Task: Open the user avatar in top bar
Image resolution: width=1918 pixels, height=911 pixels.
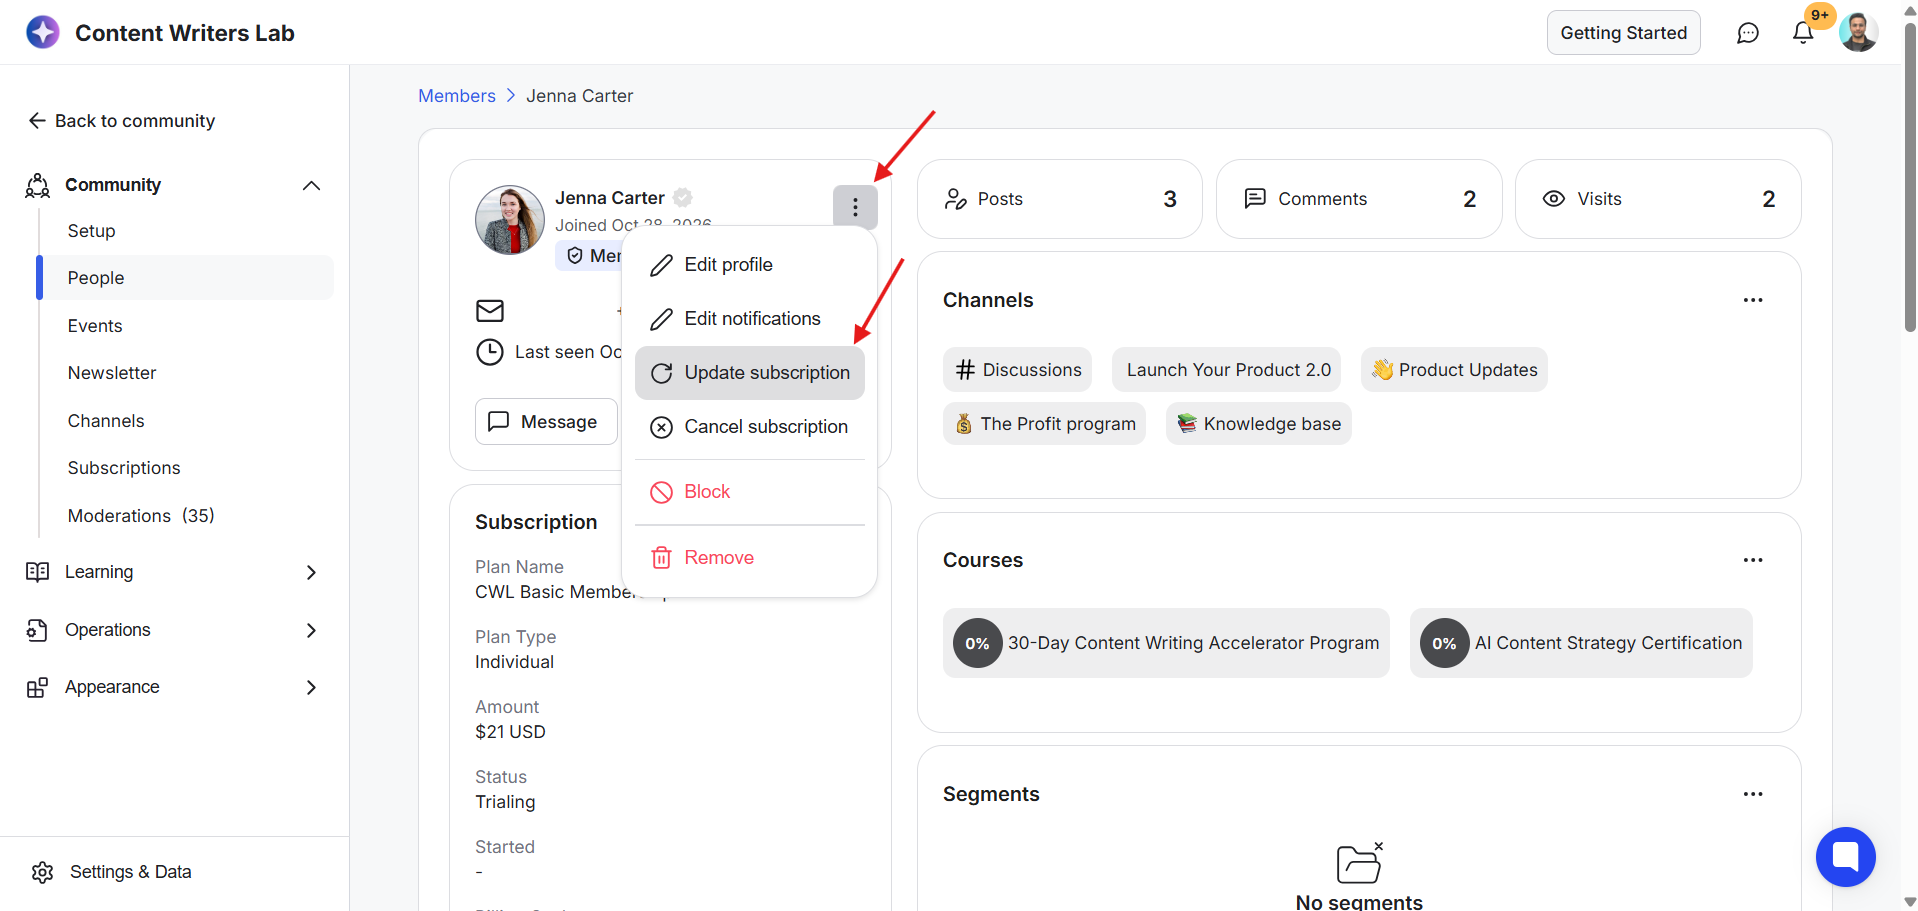Action: (1859, 33)
